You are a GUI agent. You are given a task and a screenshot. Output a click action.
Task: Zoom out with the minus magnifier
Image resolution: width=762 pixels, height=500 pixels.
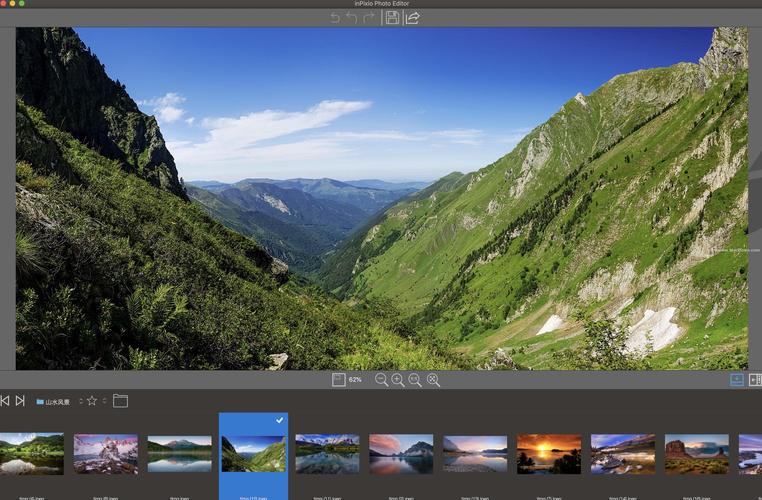[381, 380]
